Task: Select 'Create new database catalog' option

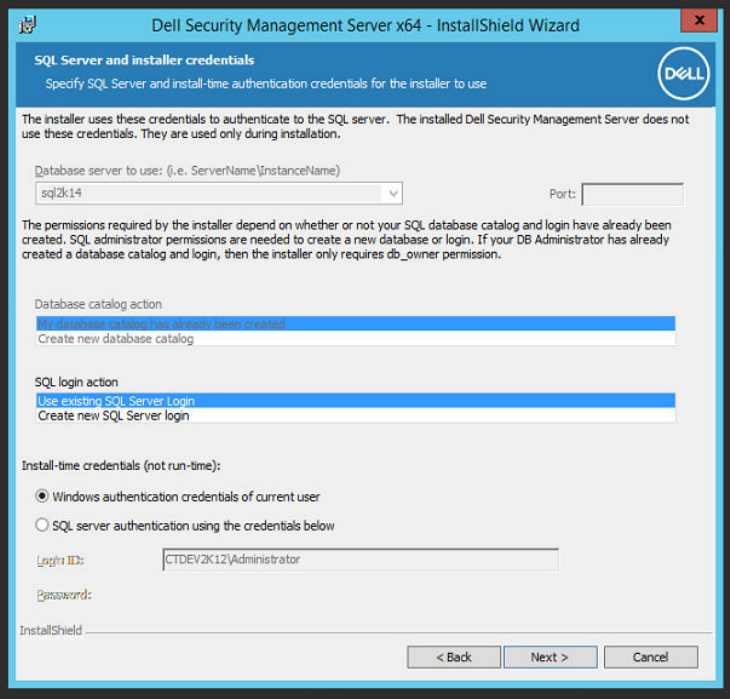Action: [356, 339]
